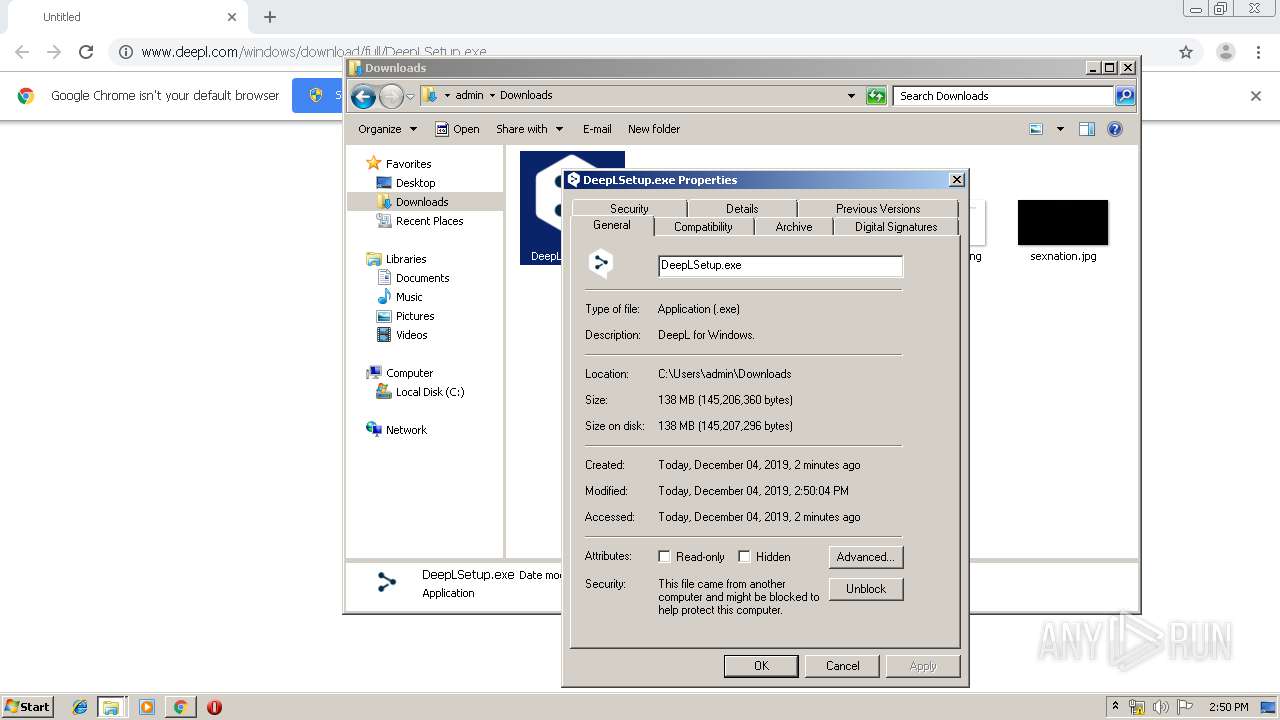Click the Explorer help question mark icon
Screen dimensions: 1280x720
[1115, 129]
